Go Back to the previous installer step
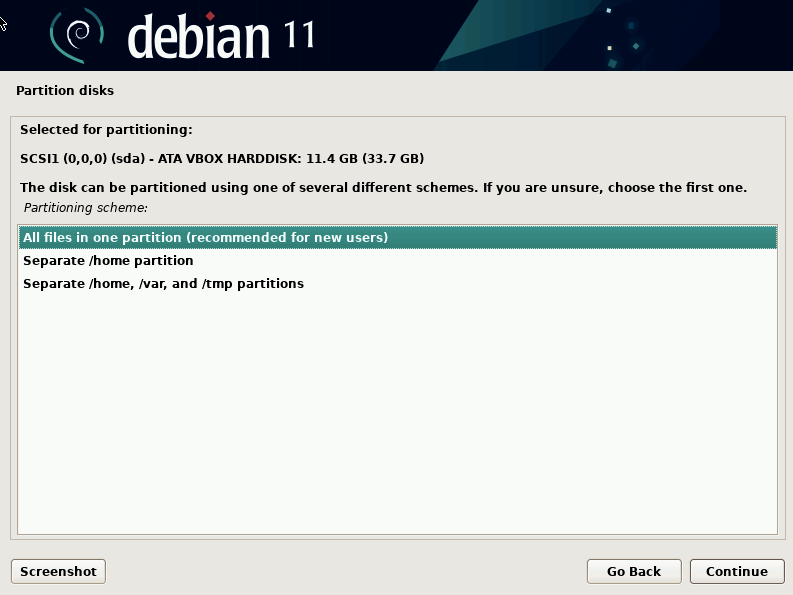Viewport: 793px width, 595px height. pos(634,571)
